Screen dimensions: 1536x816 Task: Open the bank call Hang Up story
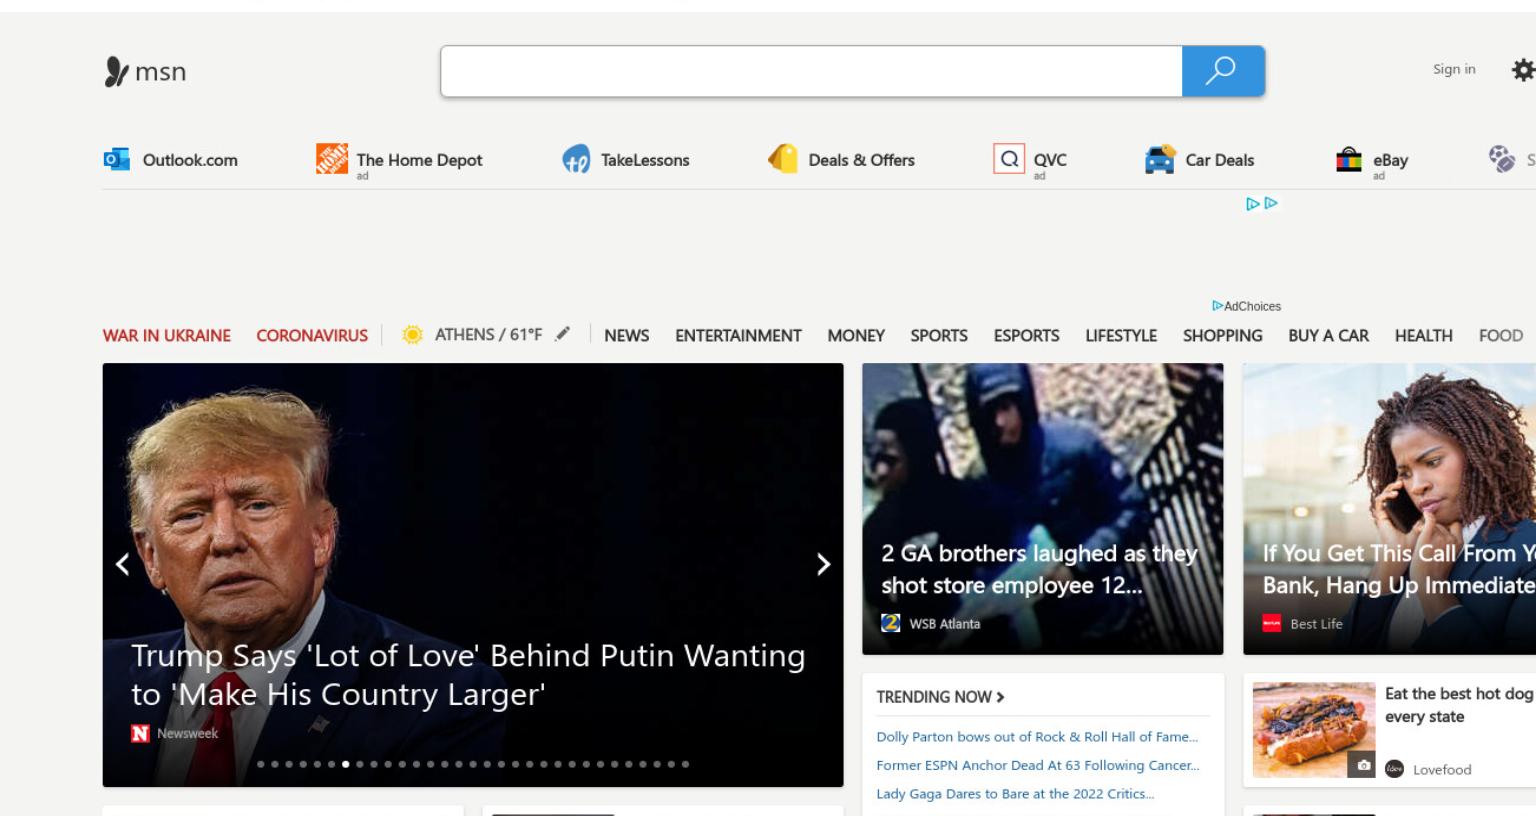1399,569
